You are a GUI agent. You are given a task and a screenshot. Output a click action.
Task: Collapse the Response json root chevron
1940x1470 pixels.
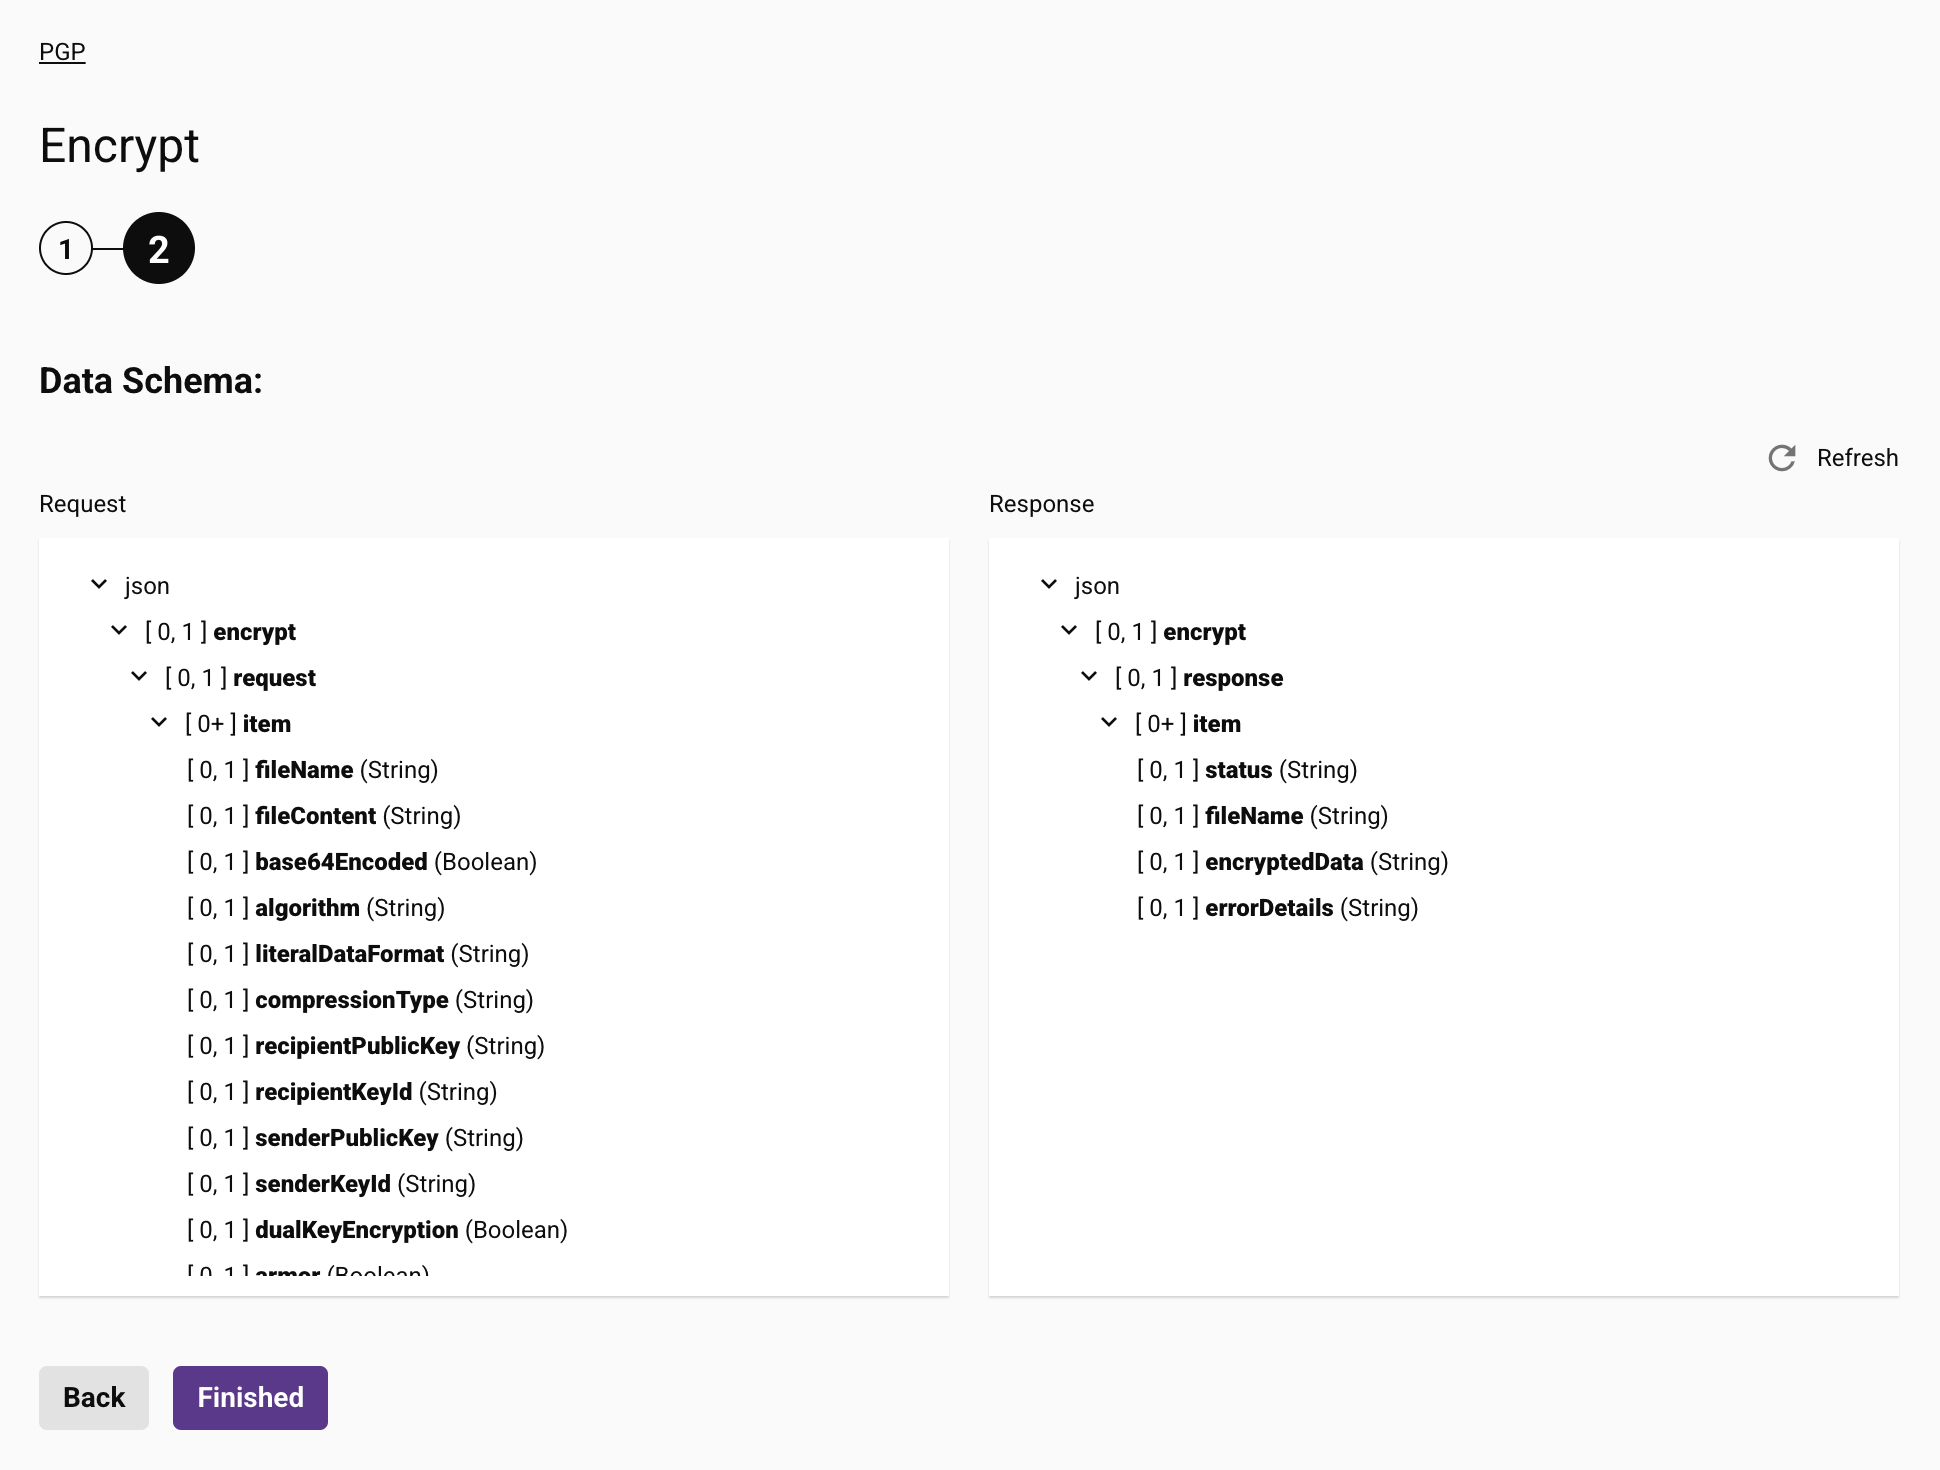pyautogui.click(x=1049, y=584)
